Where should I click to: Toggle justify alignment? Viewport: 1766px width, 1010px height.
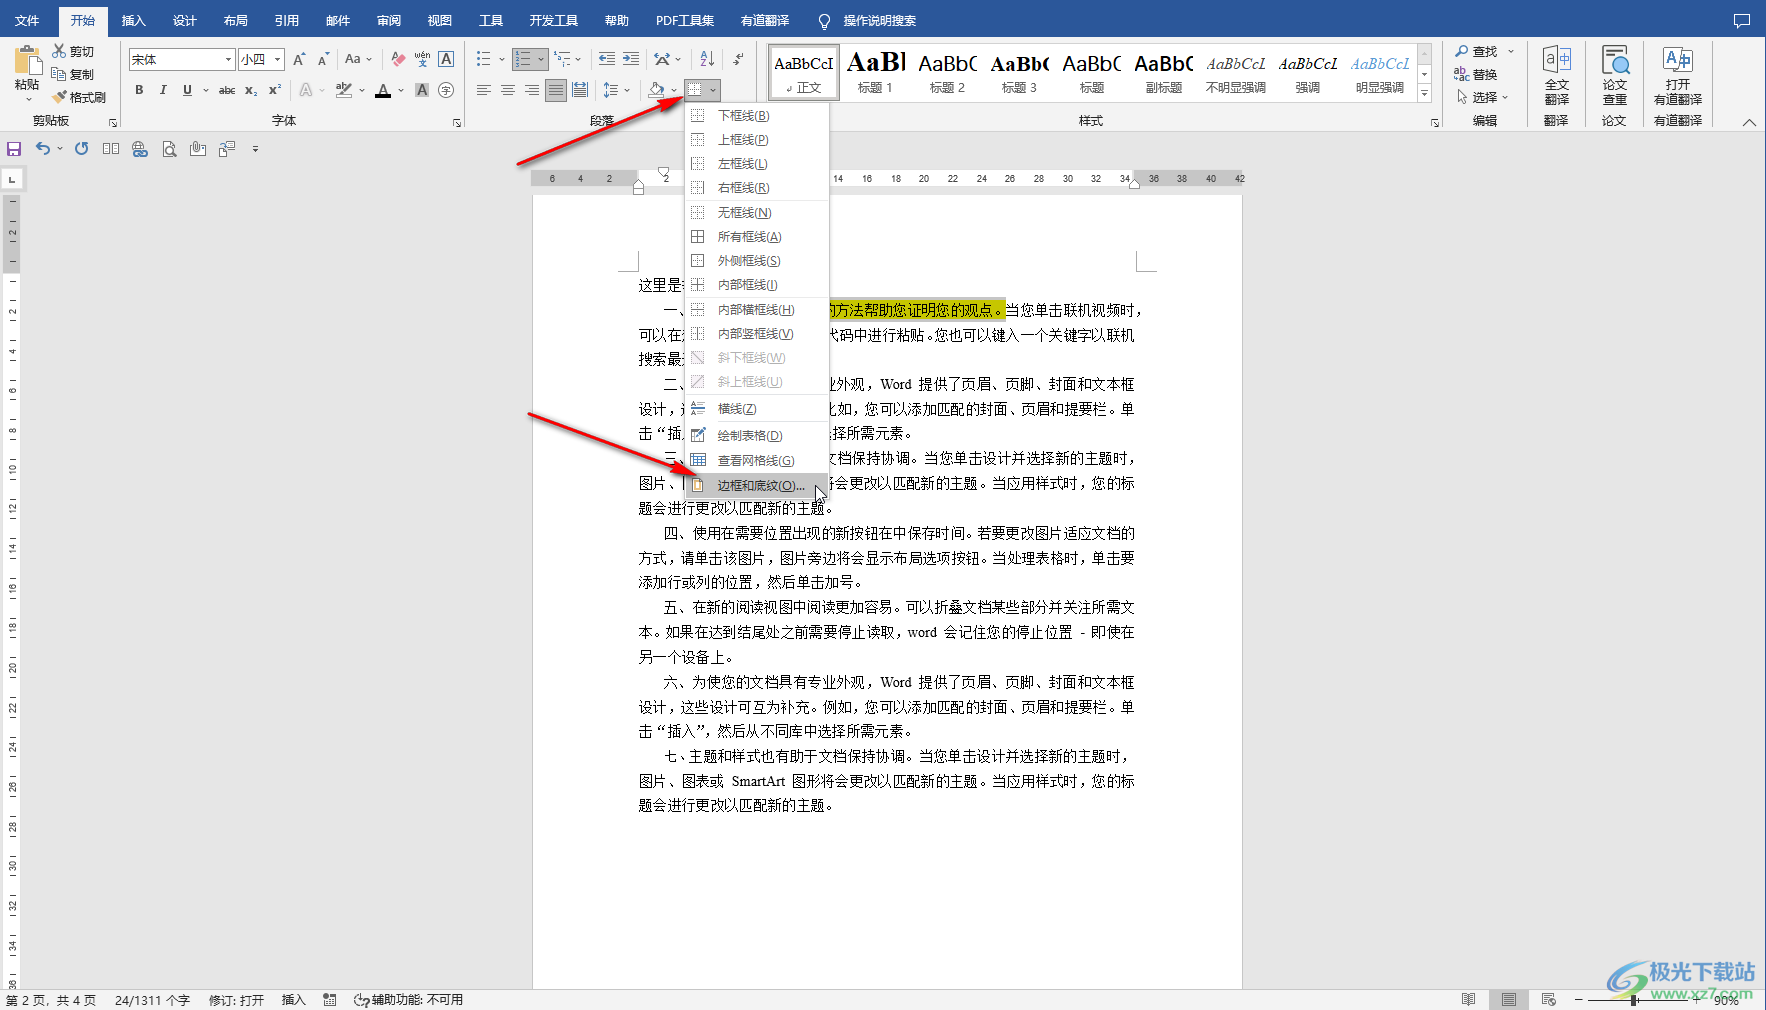point(556,90)
